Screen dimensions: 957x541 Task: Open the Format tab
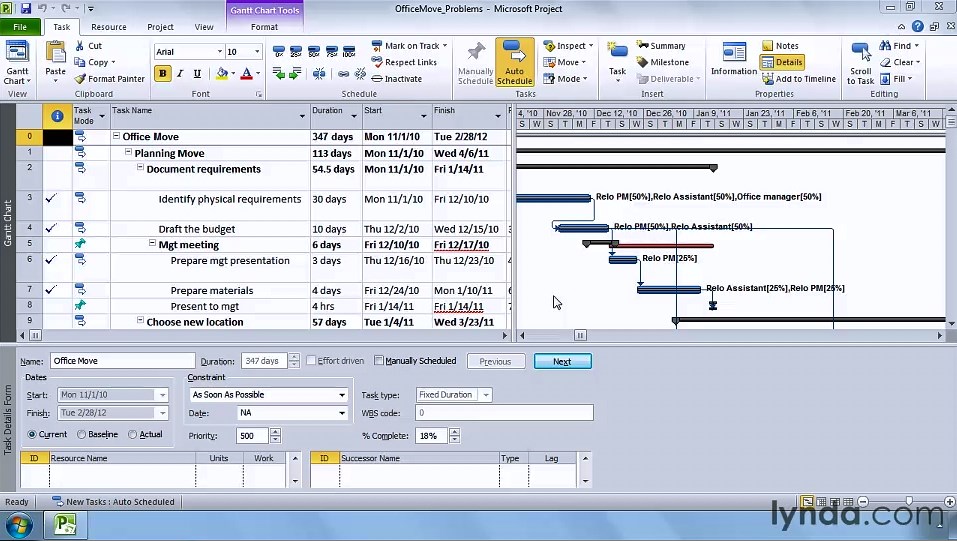click(x=264, y=27)
